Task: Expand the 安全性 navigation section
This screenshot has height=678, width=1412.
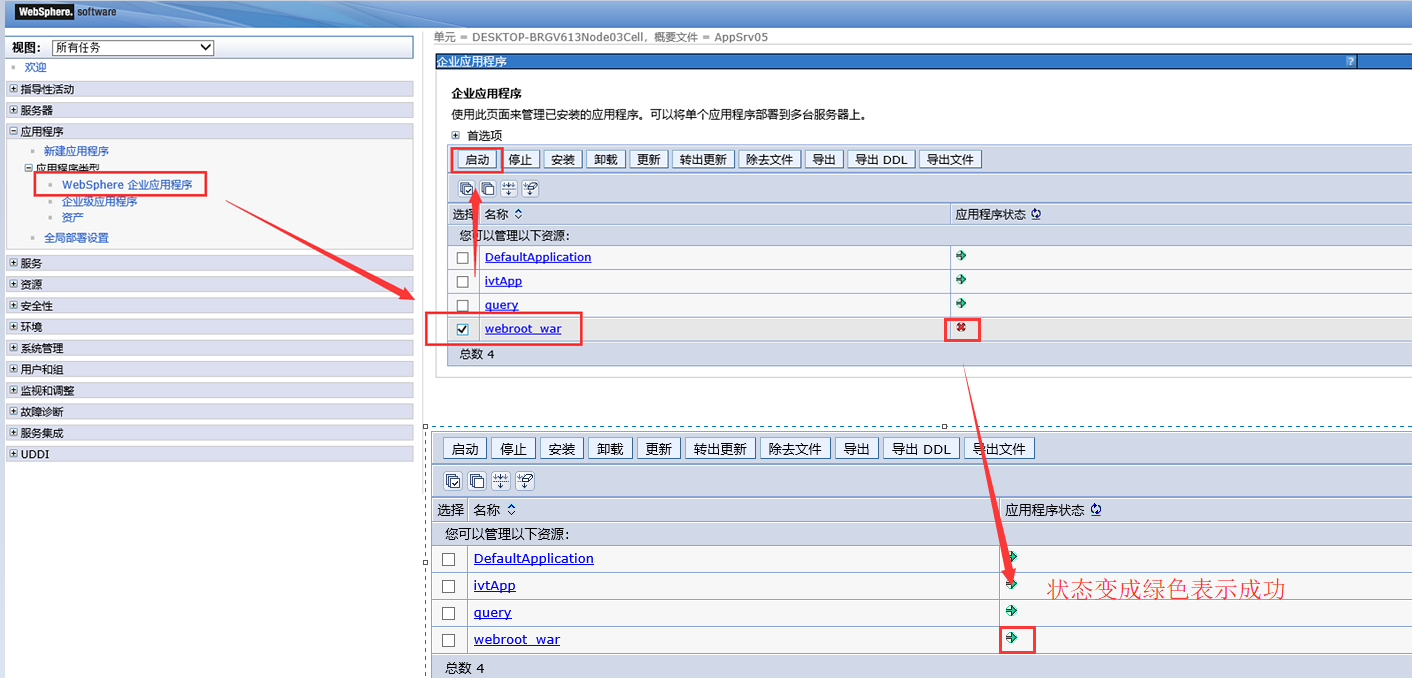Action: coord(14,305)
